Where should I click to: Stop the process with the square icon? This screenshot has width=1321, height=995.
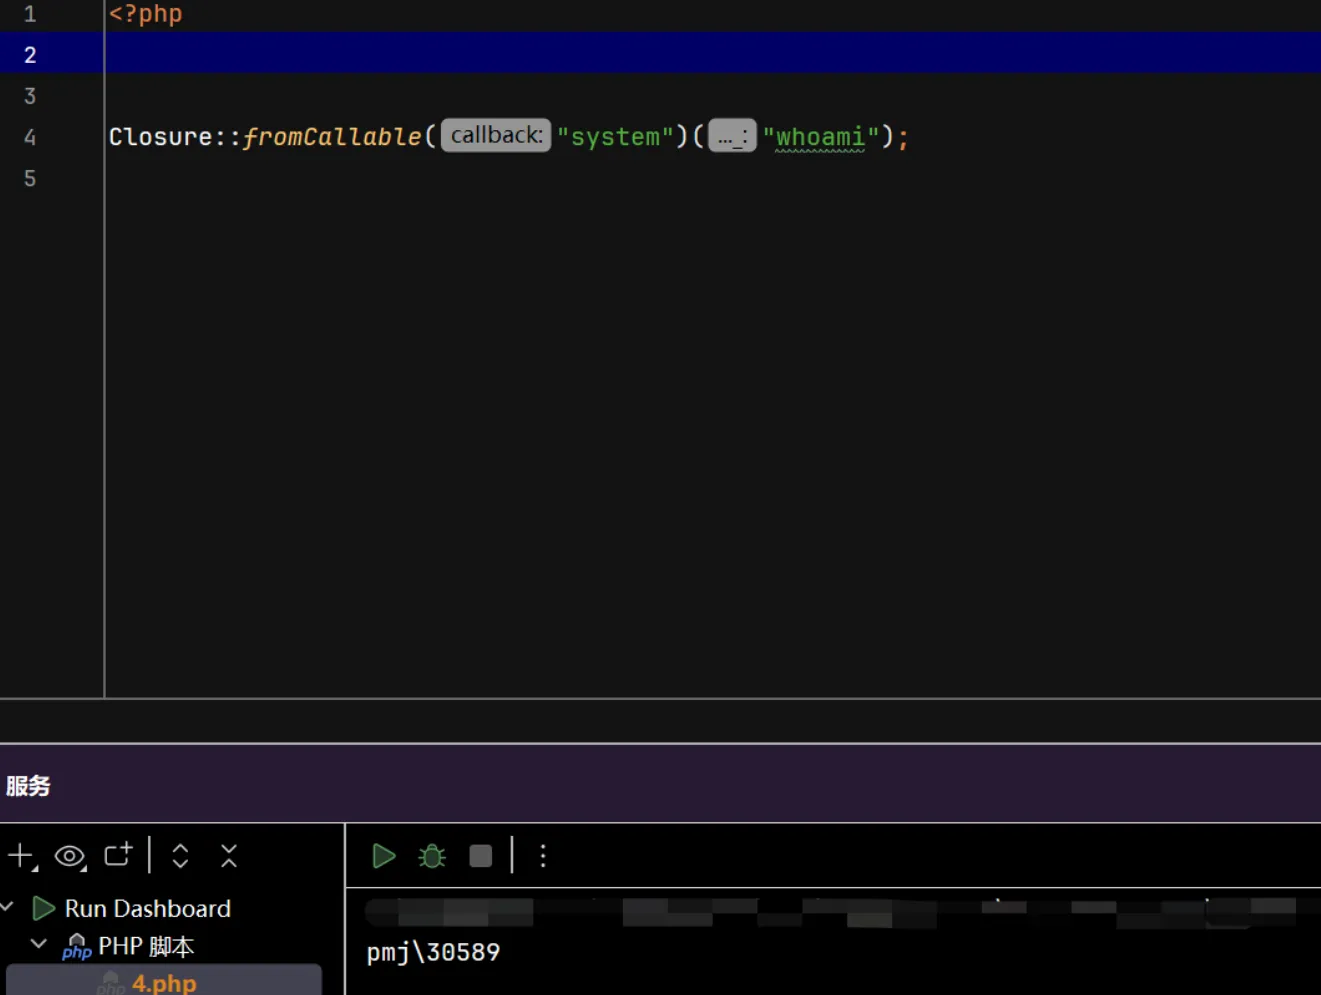point(481,856)
